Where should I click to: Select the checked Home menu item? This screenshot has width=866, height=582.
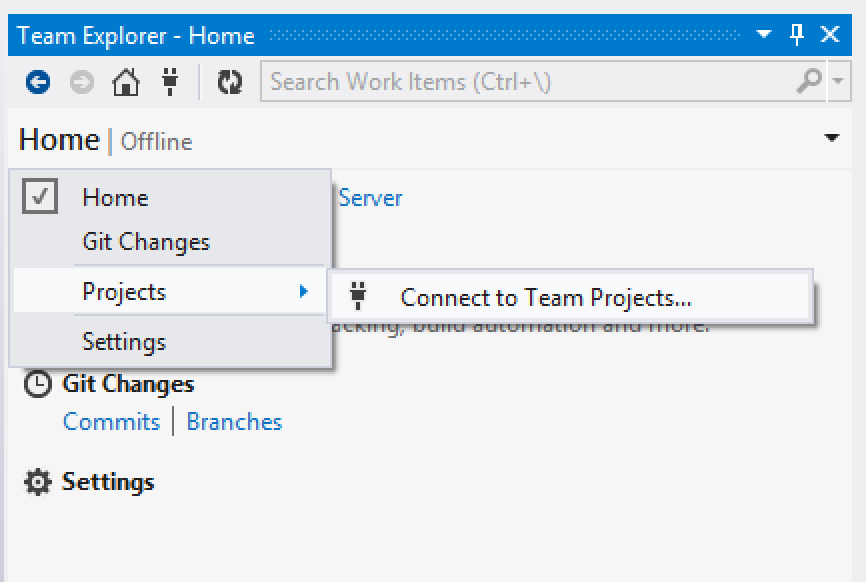172,197
